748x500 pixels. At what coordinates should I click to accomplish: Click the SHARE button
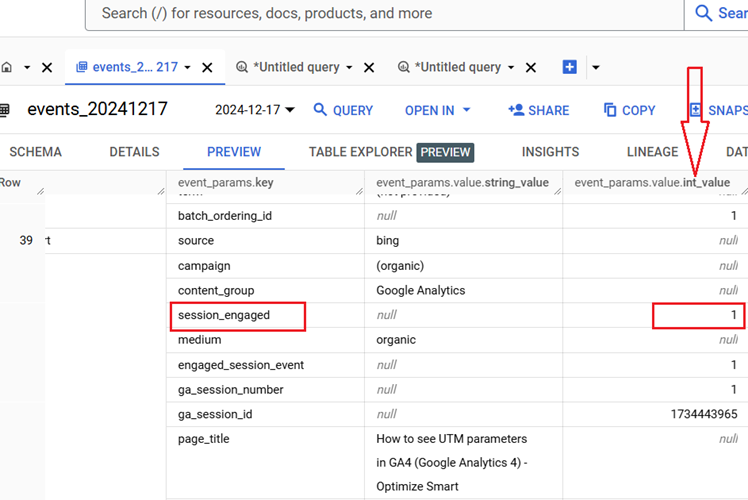pos(539,110)
